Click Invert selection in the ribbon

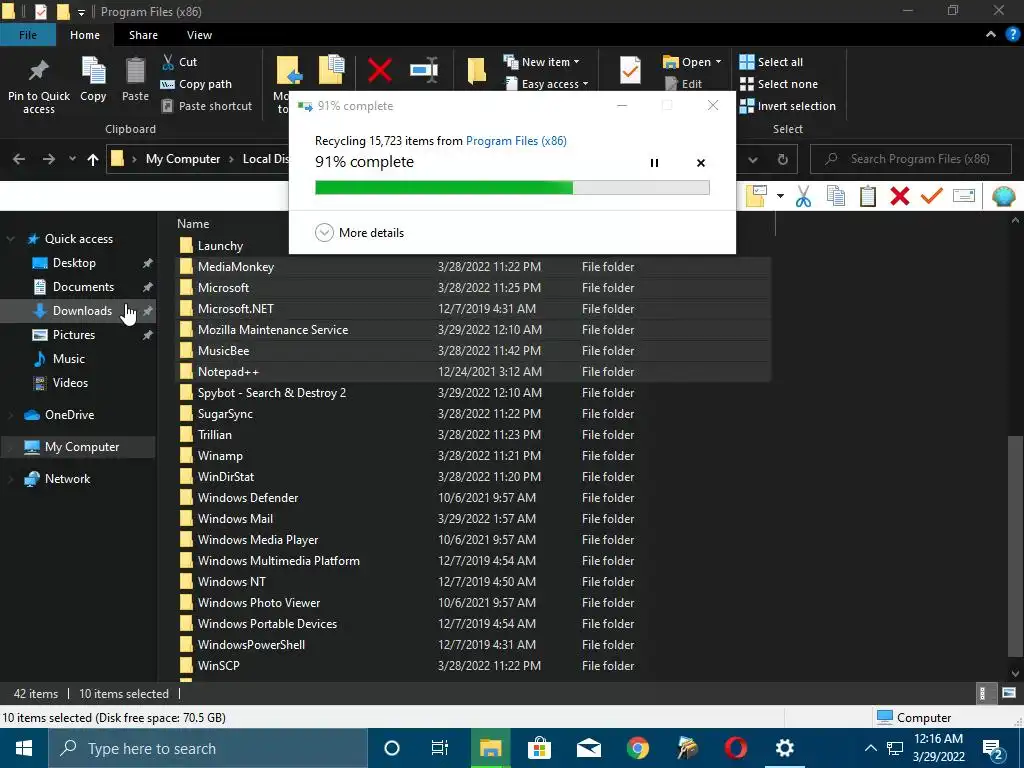coord(788,106)
